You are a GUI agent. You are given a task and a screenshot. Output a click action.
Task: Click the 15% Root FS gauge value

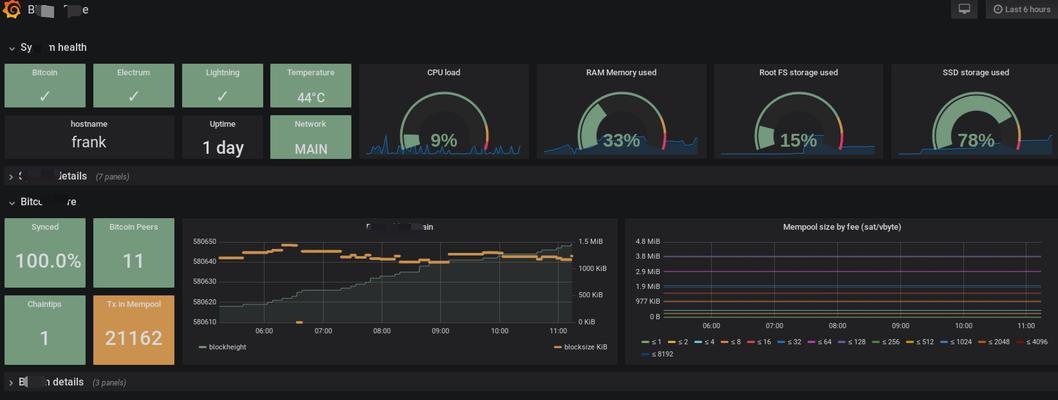[x=798, y=140]
